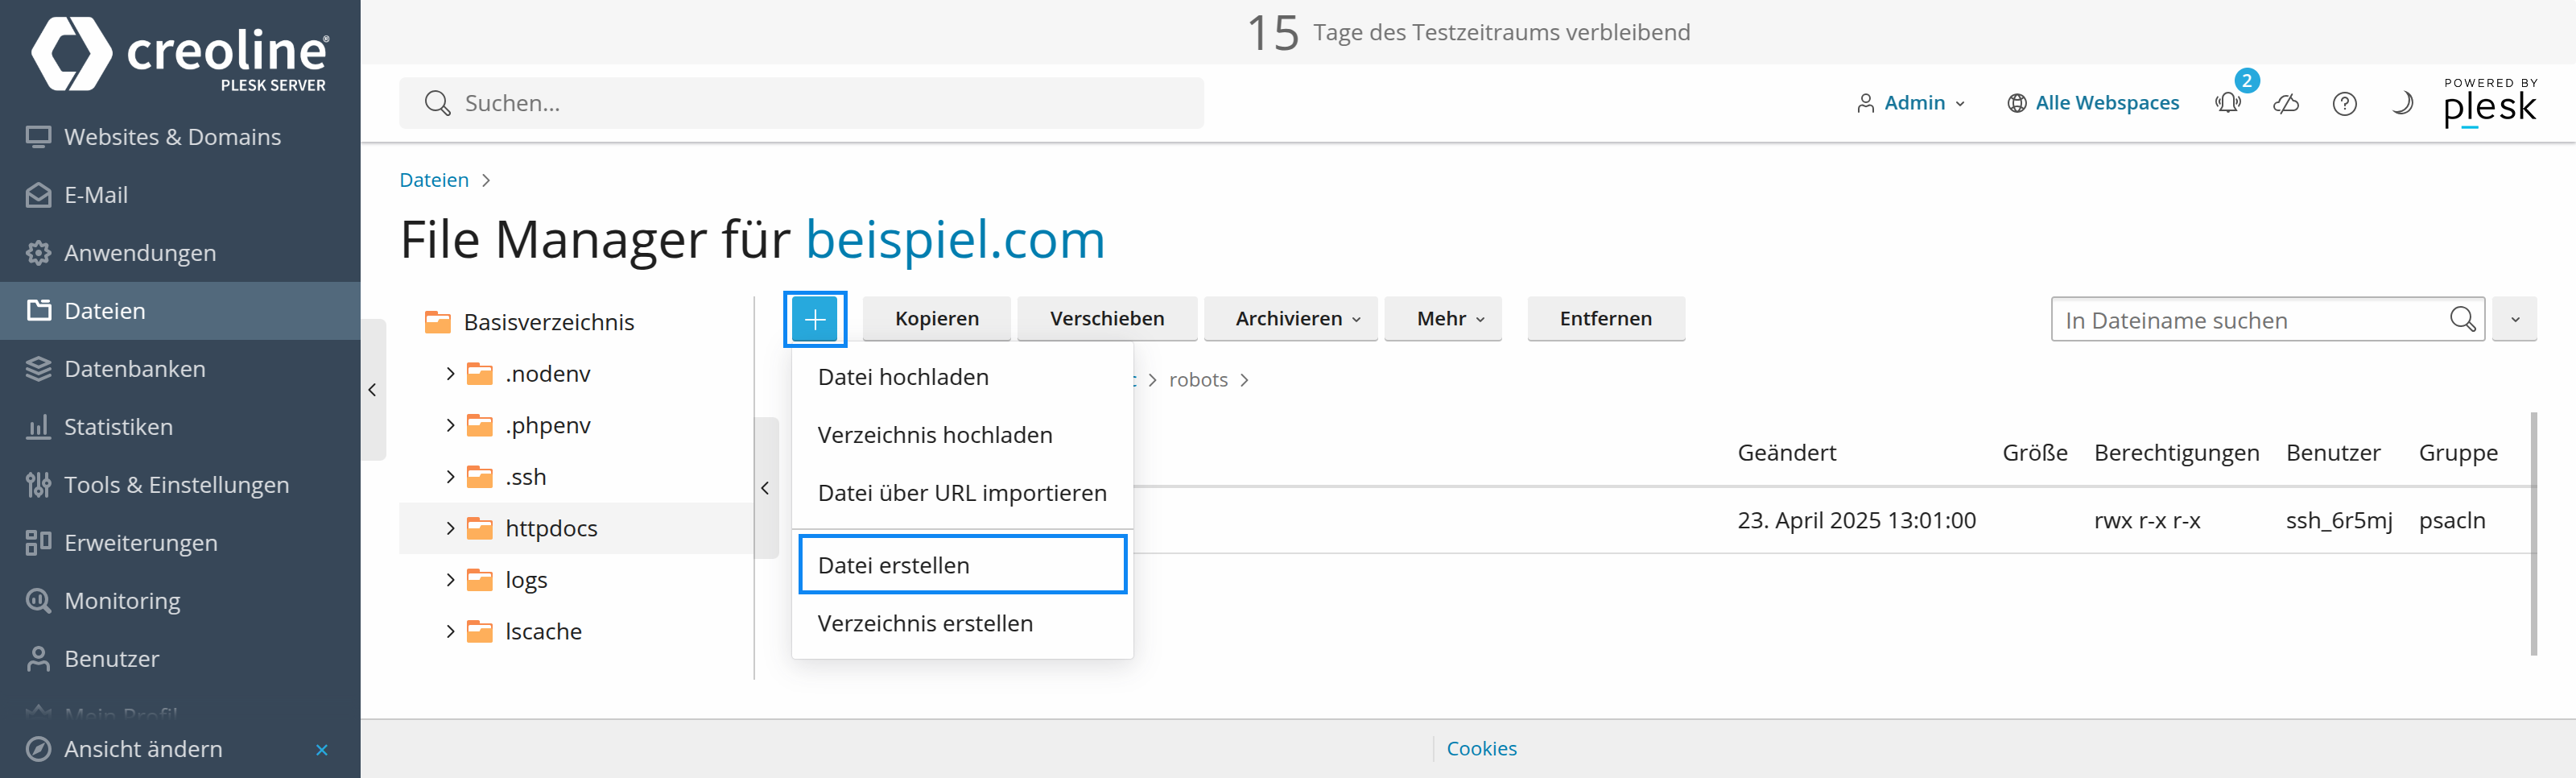Image resolution: width=2576 pixels, height=778 pixels.
Task: Open Websites & Domains in sidebar
Action: 180,137
